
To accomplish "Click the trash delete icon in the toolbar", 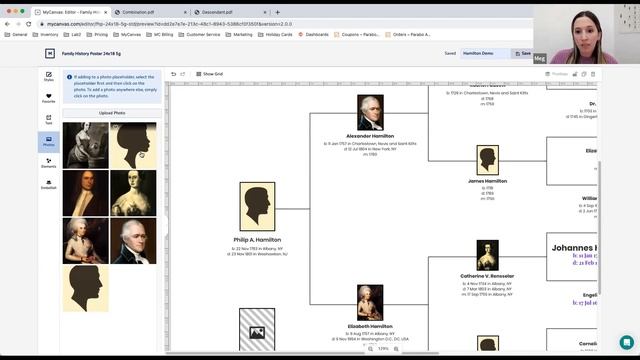I will 593,74.
